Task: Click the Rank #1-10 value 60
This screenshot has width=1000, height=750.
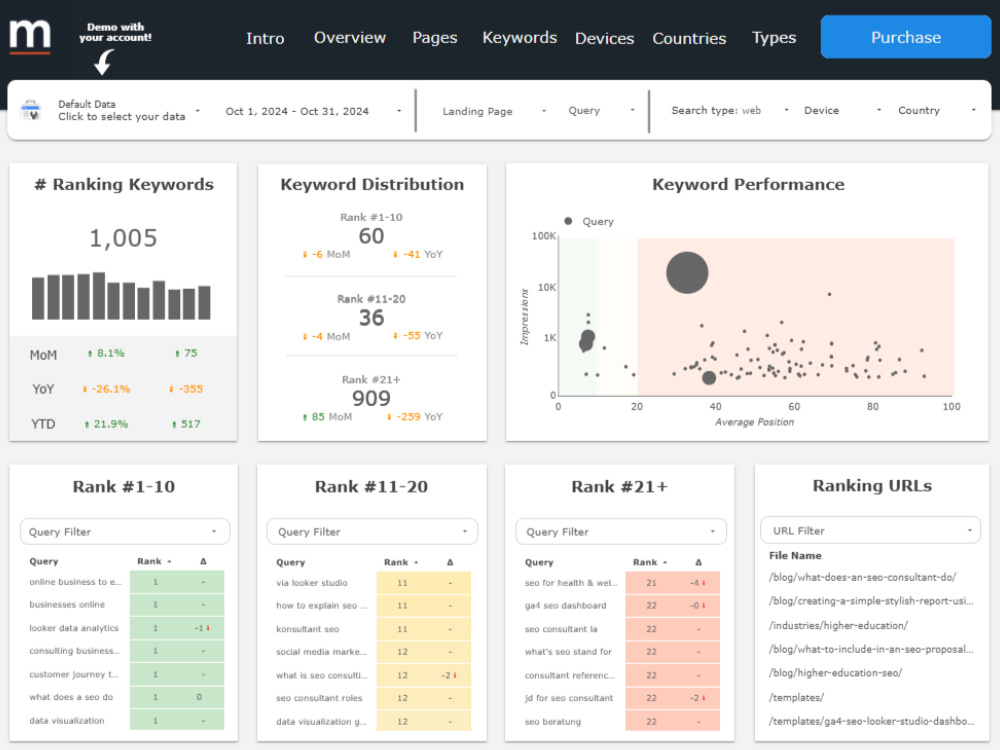Action: 371,236
